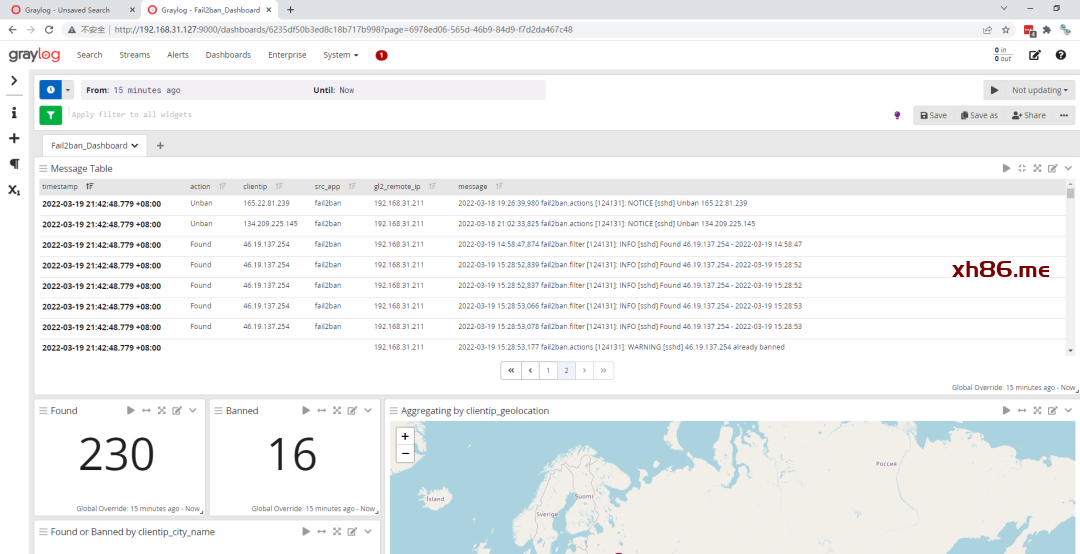
Task: Start auto-refresh with the play button
Action: pos(994,90)
